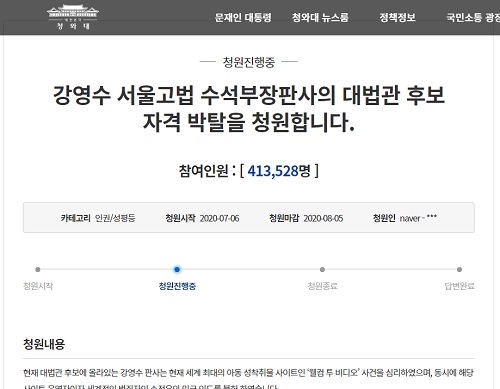
Task: Click the petition start date 2020-07-06
Action: [x=219, y=218]
